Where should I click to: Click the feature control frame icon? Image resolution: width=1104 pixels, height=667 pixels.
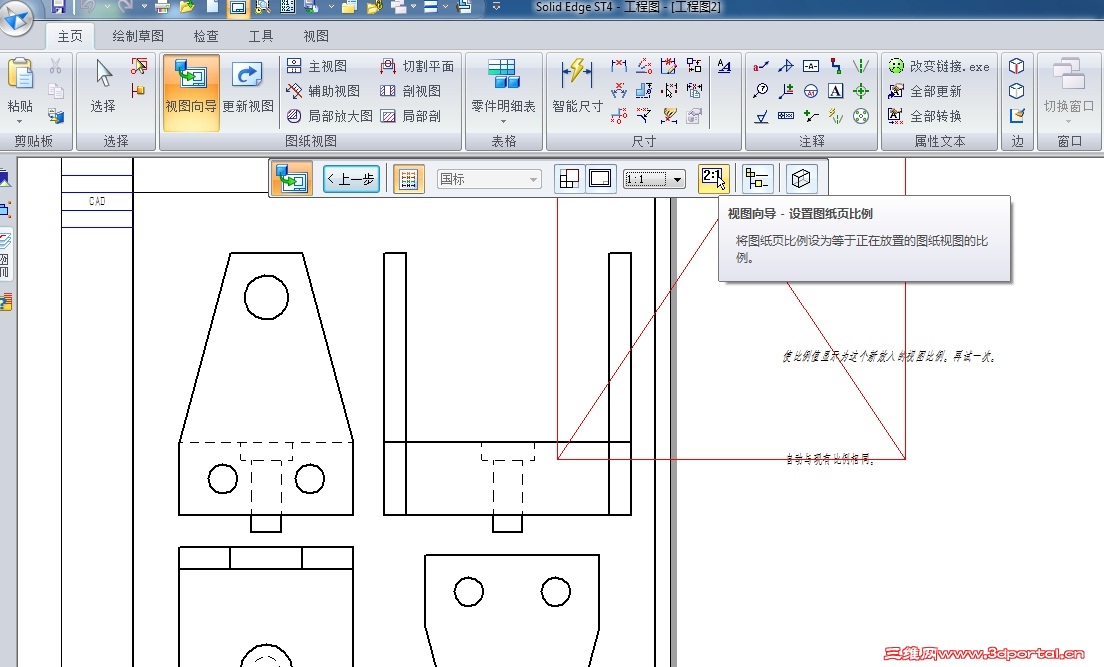click(x=786, y=116)
